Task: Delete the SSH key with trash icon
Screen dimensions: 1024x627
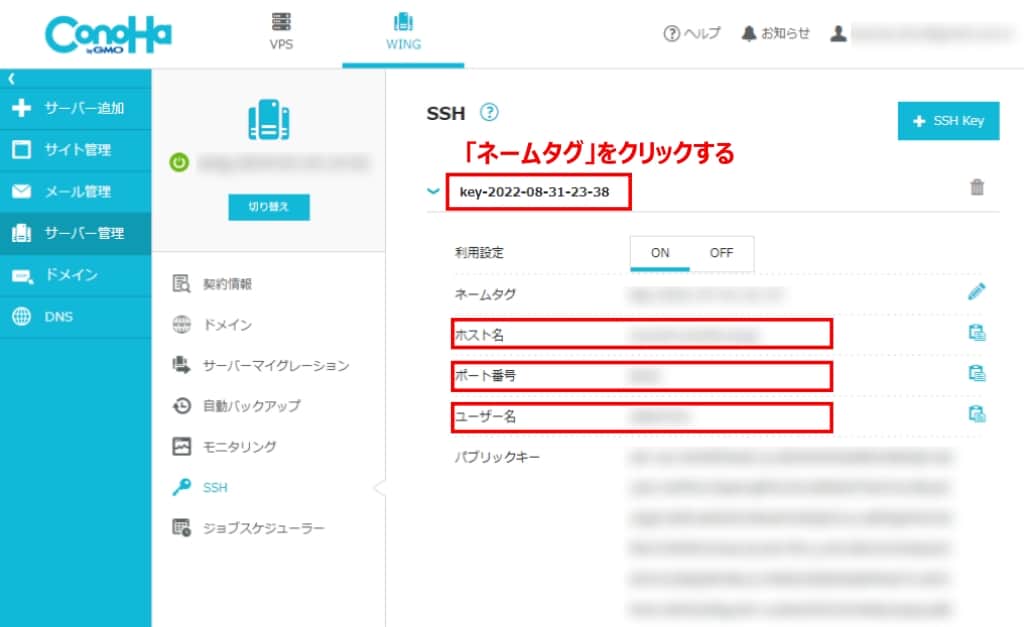Action: (x=977, y=187)
